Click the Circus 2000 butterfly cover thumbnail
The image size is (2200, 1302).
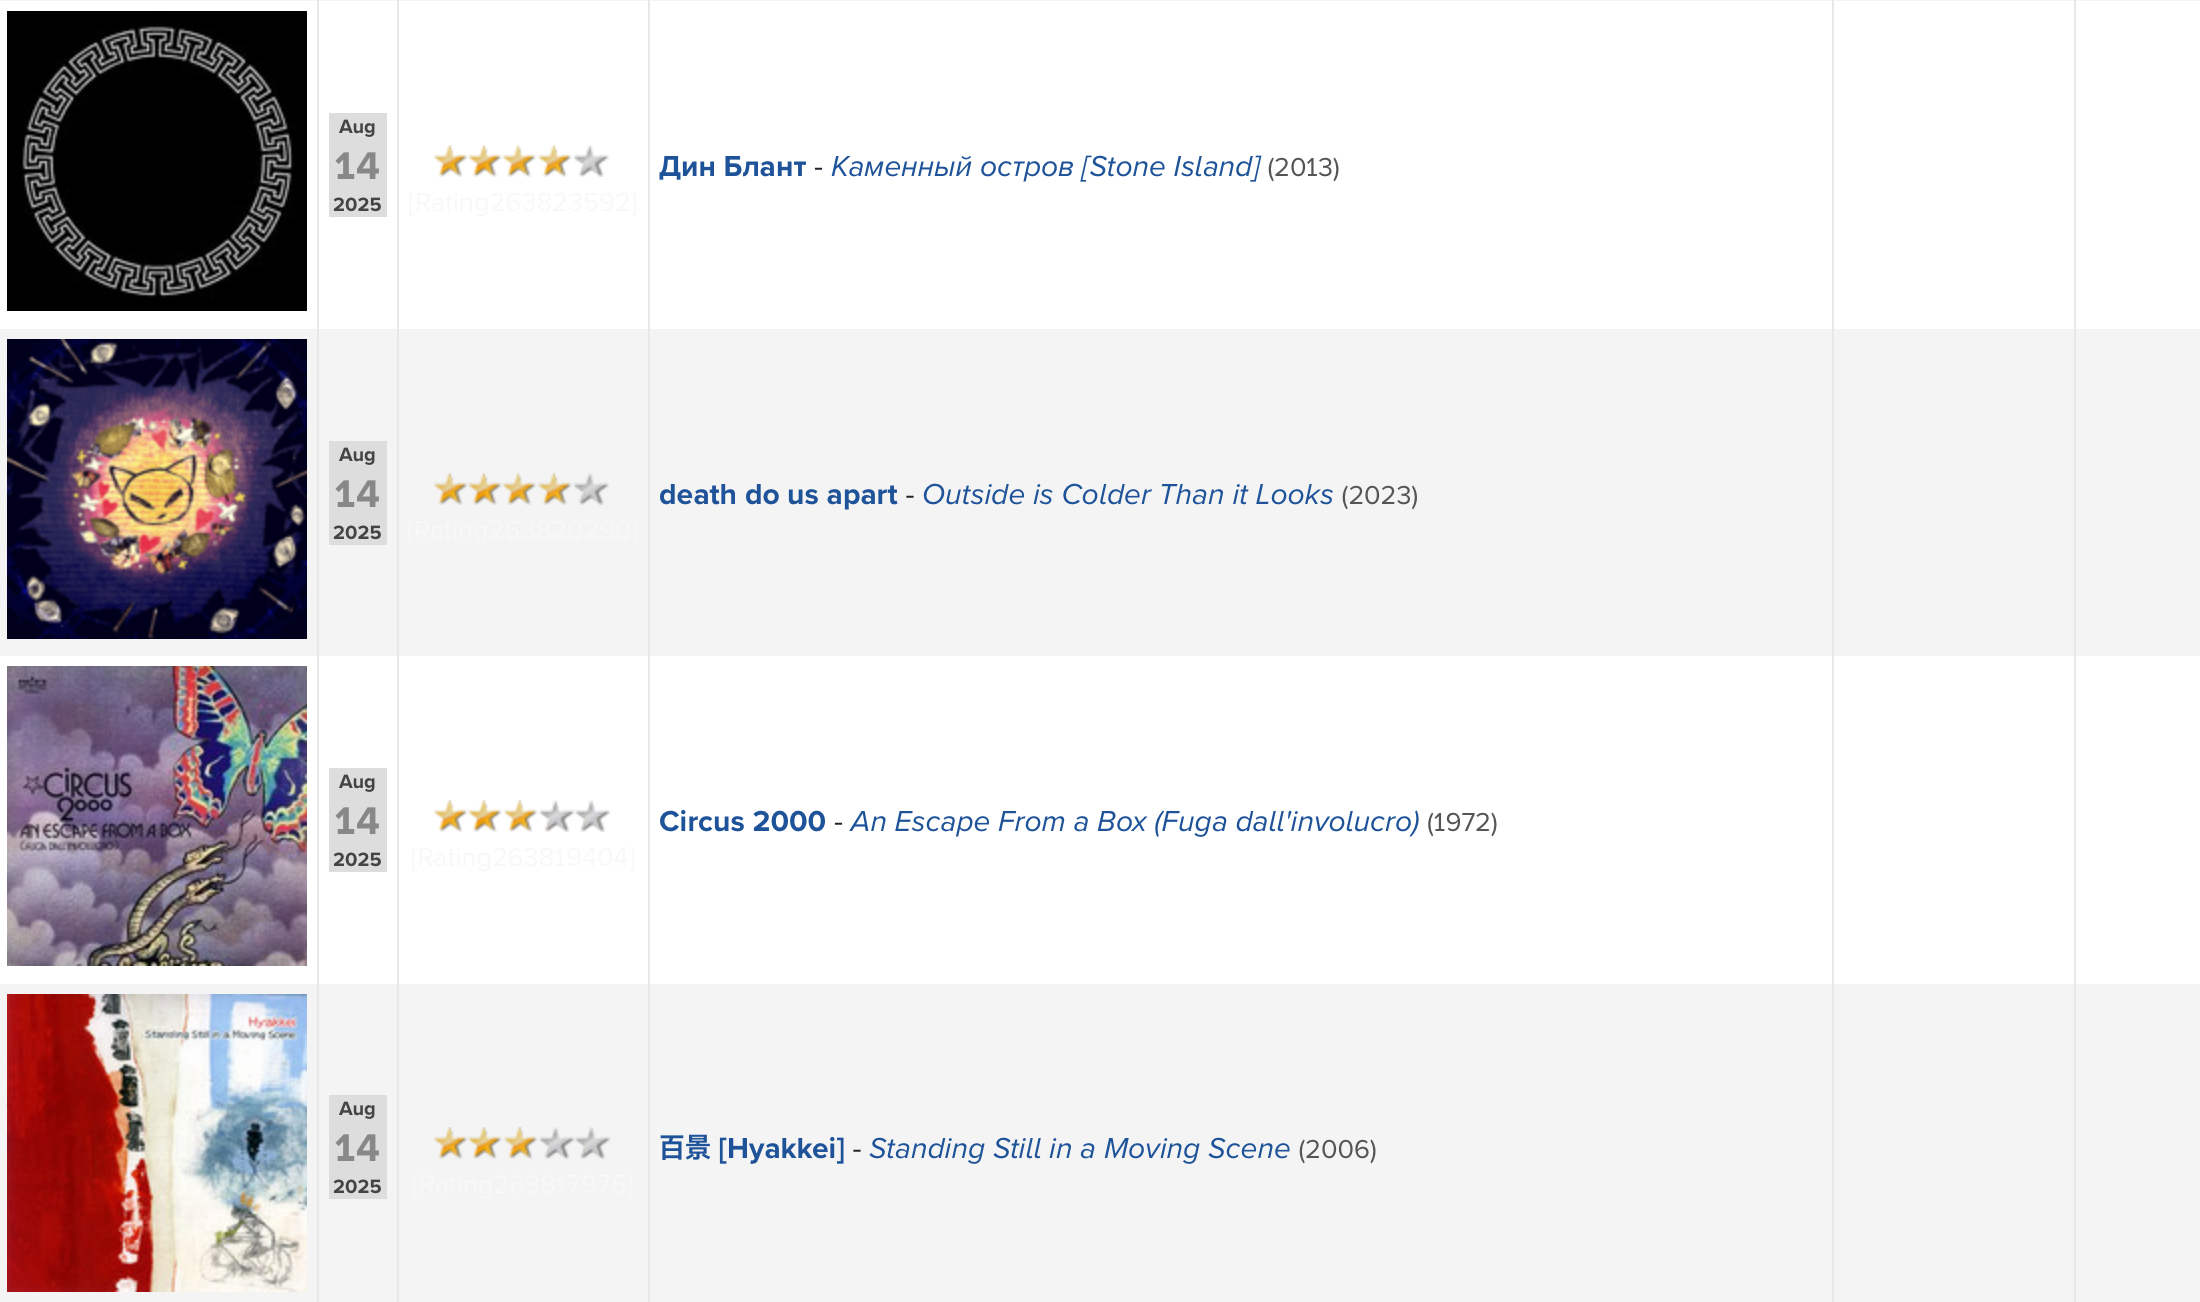pos(157,816)
